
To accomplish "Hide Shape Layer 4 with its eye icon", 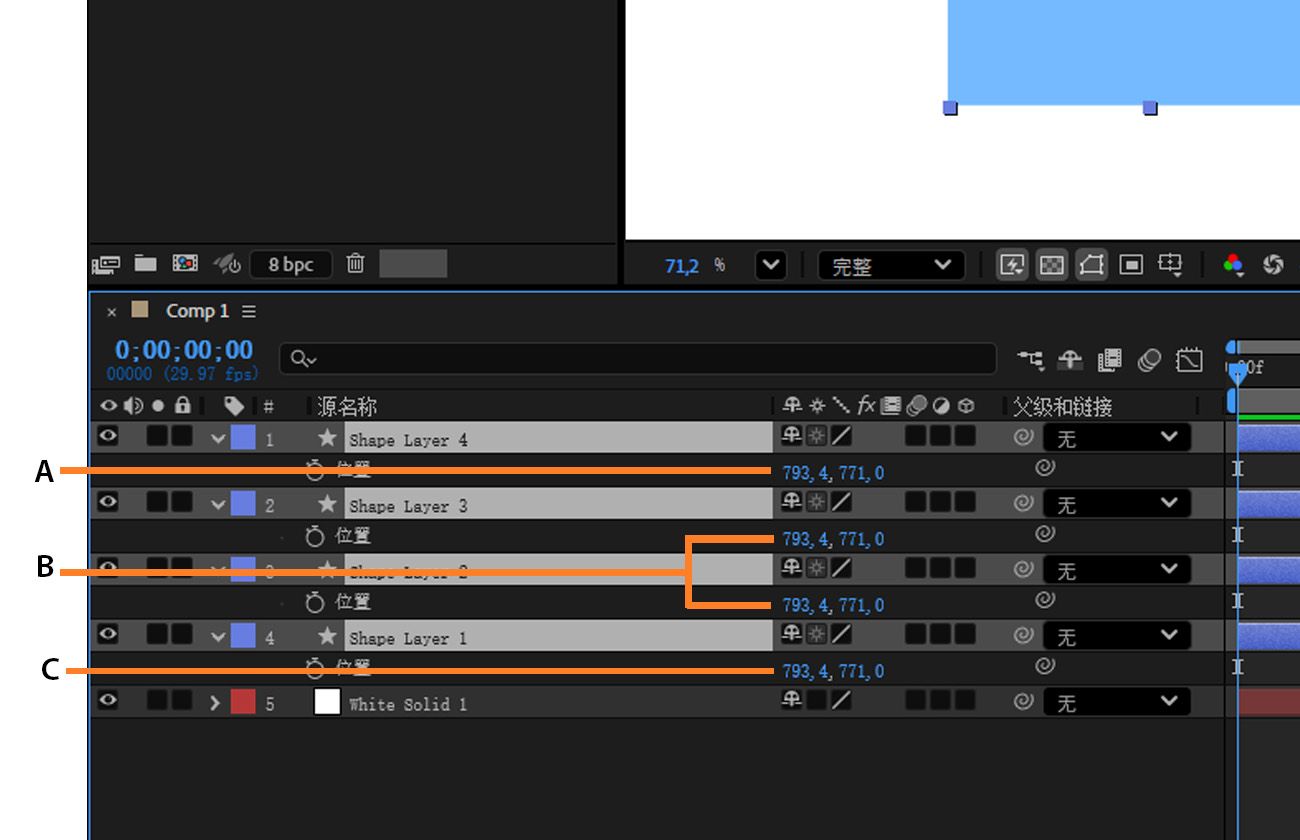I will tap(107, 436).
